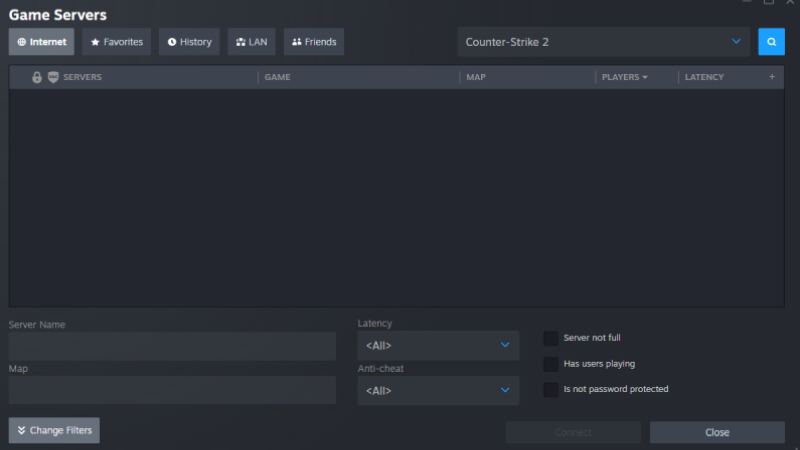Sort by the Servers column header
The height and width of the screenshot is (450, 800).
[x=82, y=77]
